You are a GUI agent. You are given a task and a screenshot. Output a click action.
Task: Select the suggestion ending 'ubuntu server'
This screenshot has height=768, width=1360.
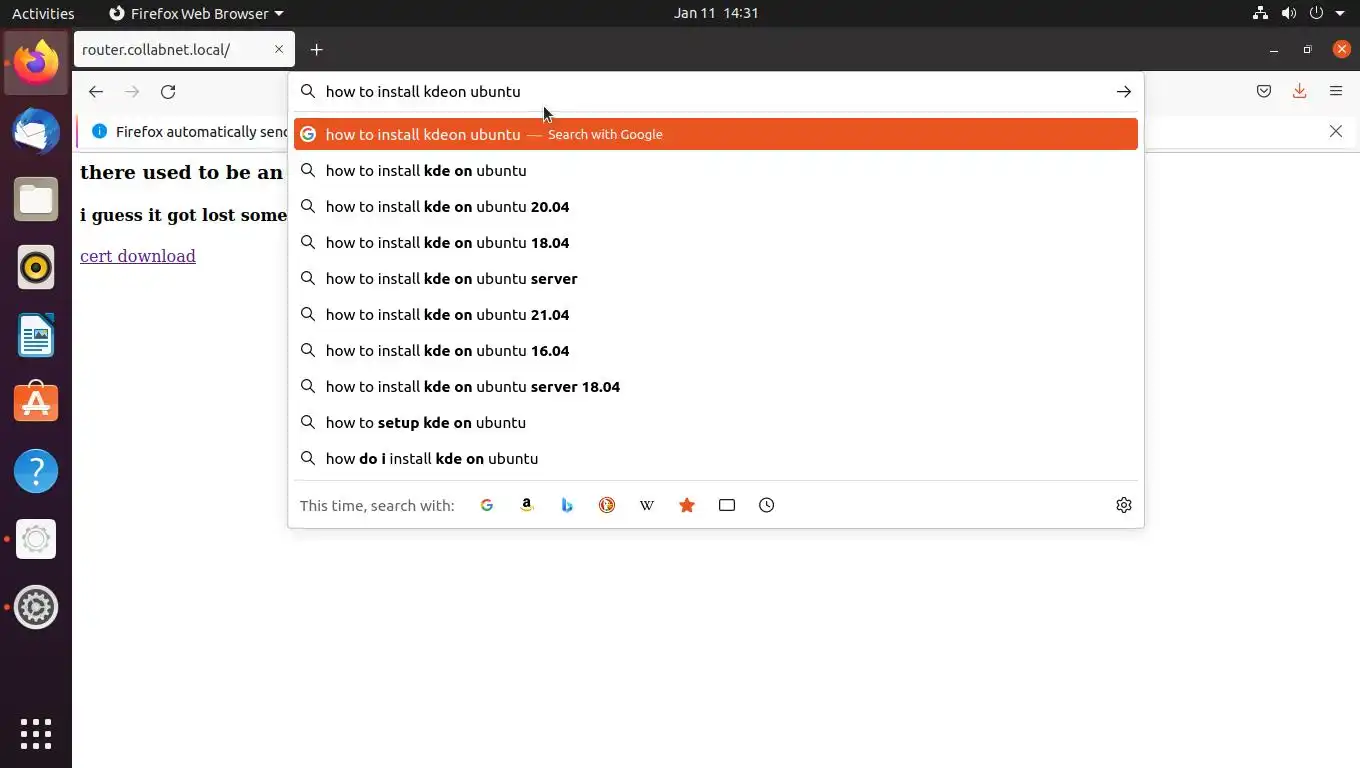coord(716,278)
